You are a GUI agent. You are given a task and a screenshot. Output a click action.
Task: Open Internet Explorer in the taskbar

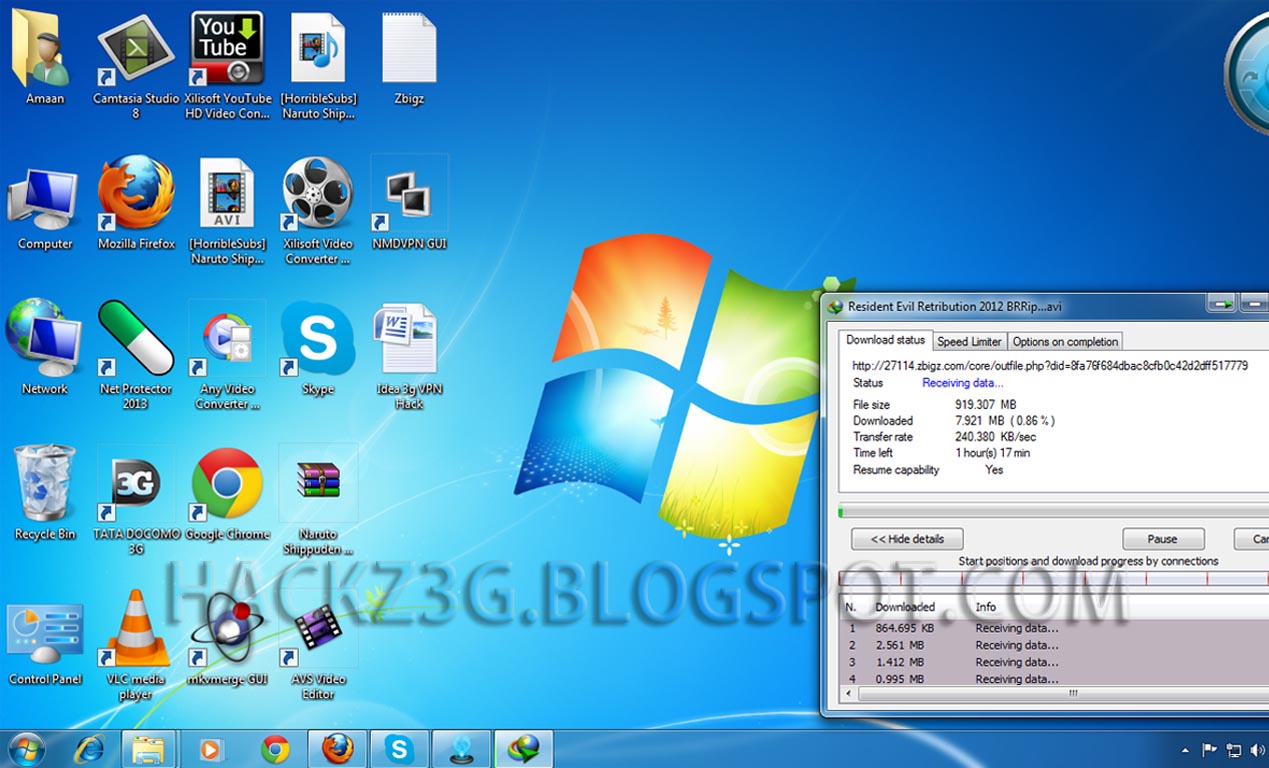click(91, 749)
